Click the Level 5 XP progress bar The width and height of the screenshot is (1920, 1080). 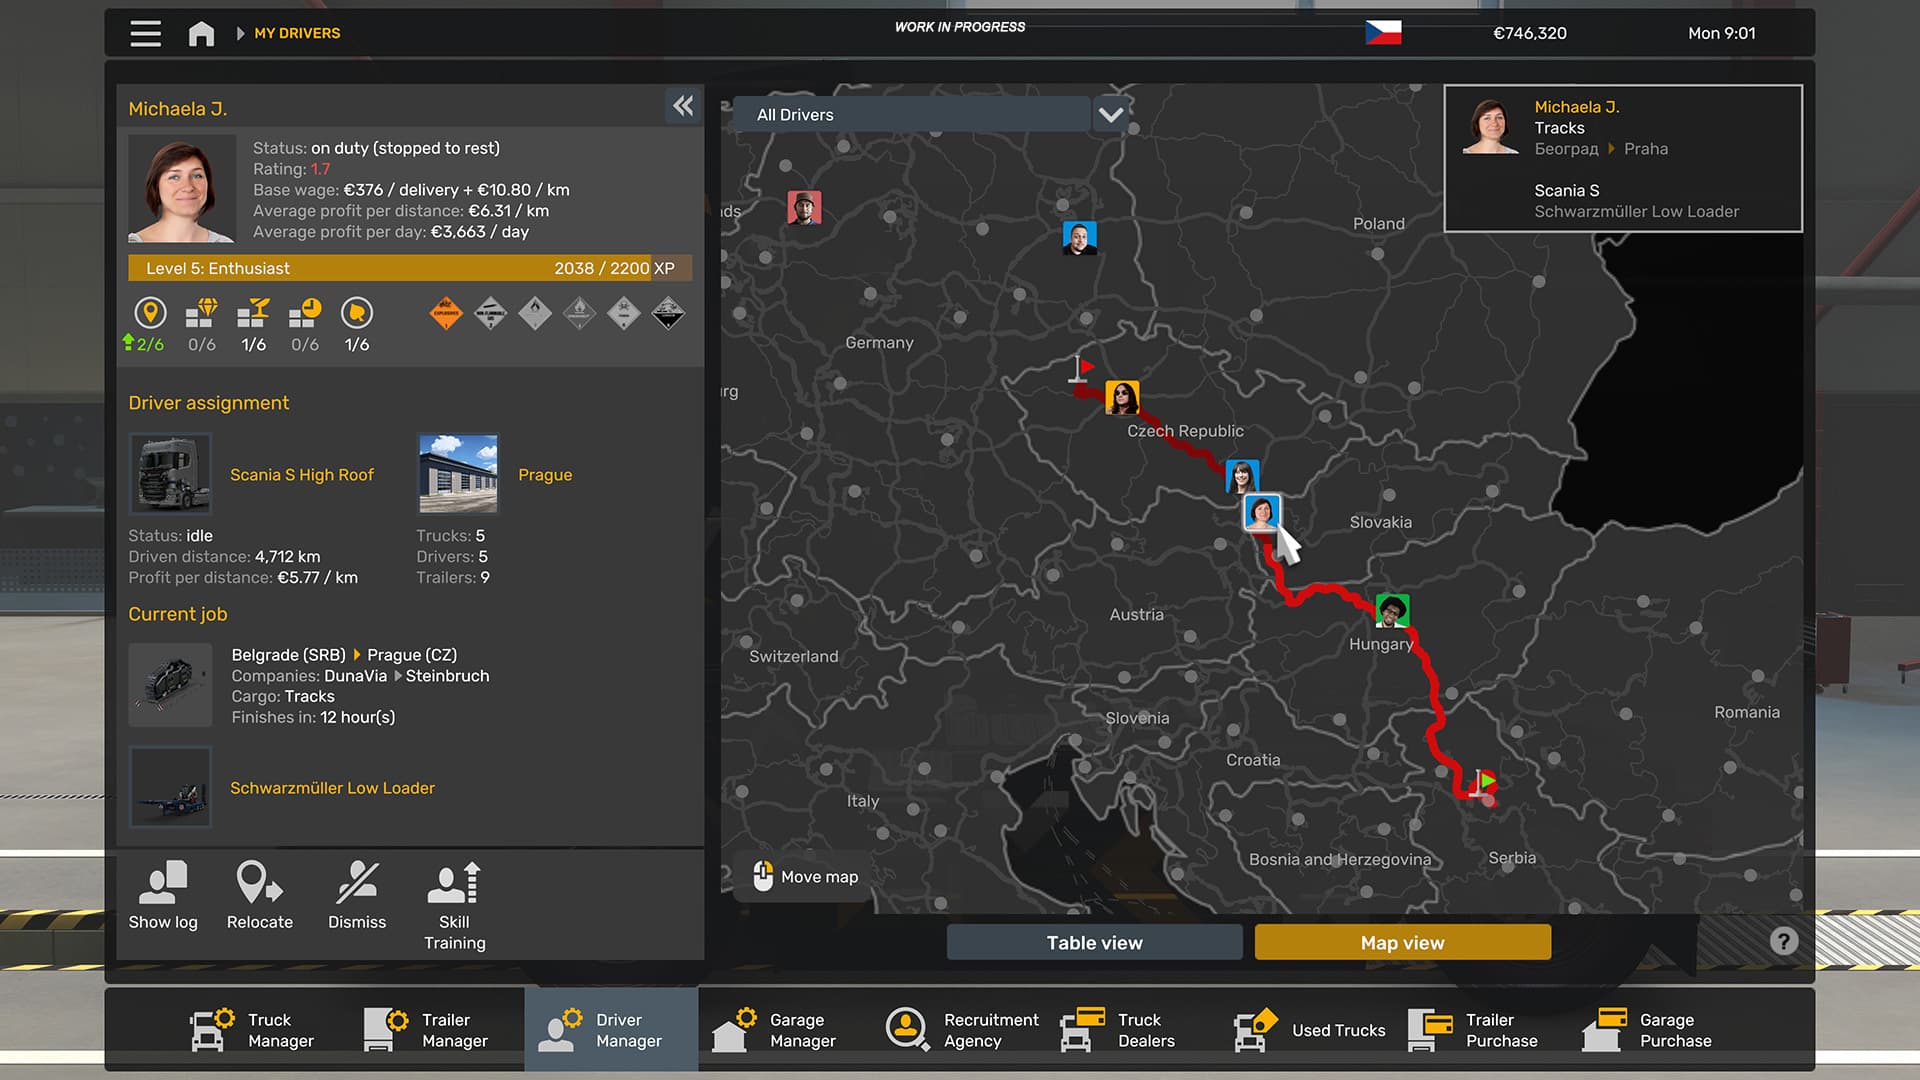pos(409,268)
